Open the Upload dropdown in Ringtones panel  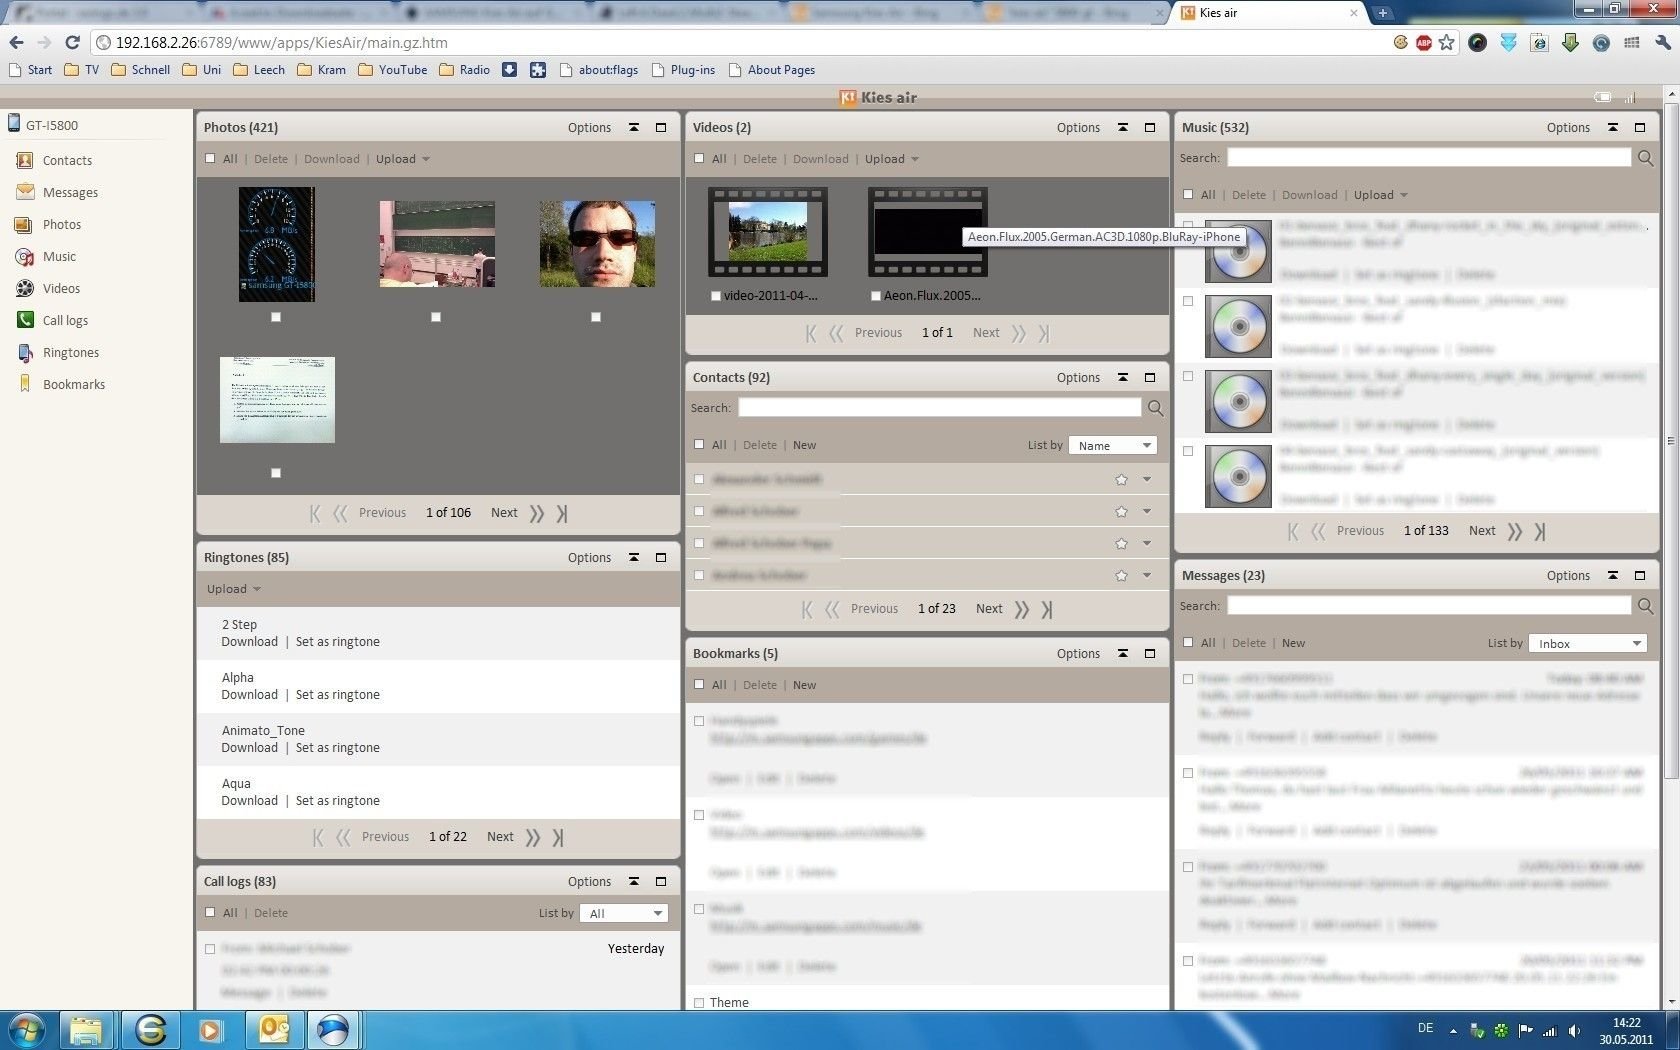point(234,589)
